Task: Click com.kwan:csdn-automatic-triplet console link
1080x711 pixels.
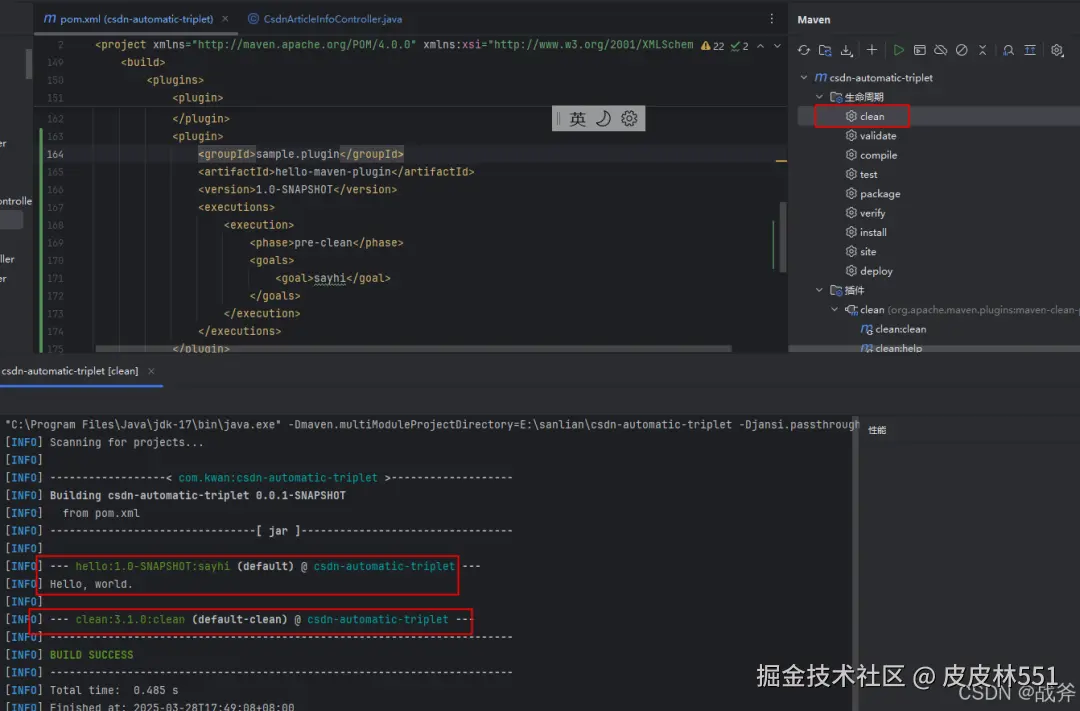Action: pos(278,478)
